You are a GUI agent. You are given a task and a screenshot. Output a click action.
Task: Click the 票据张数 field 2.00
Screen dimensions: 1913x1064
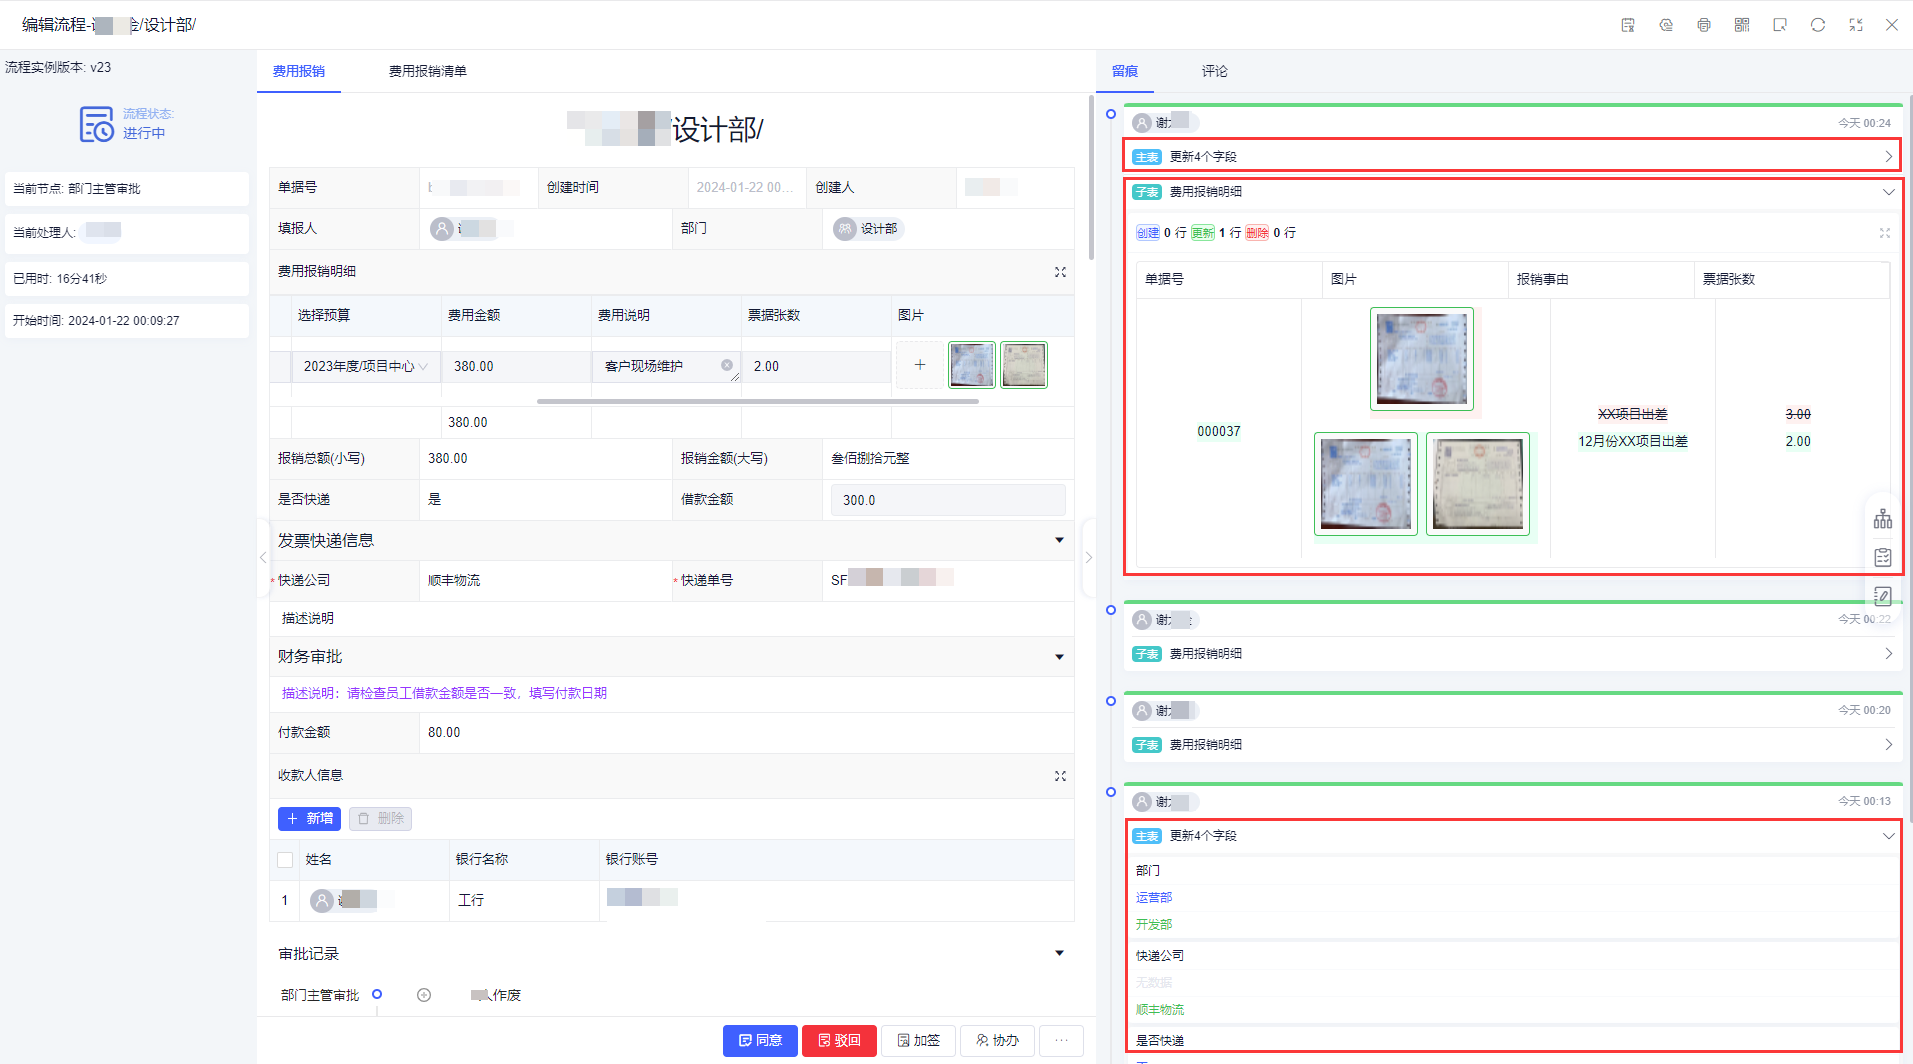(x=816, y=367)
